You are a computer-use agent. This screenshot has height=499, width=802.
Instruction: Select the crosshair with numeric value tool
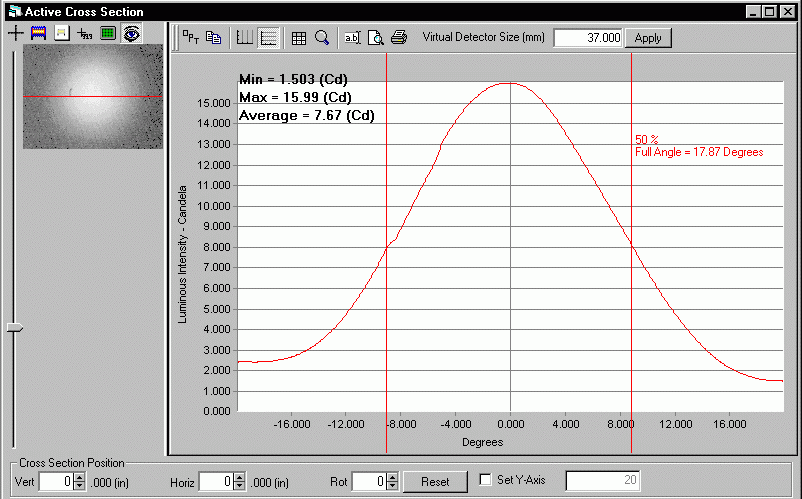point(84,34)
